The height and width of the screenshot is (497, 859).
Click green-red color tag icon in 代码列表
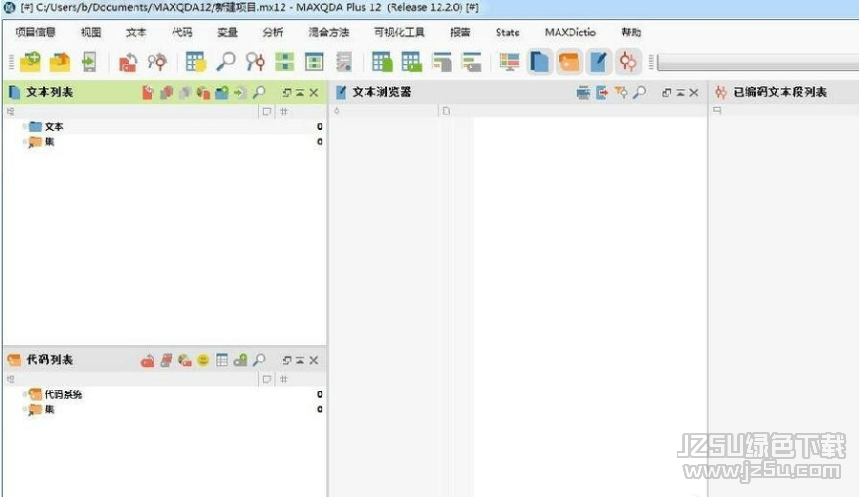pos(185,361)
